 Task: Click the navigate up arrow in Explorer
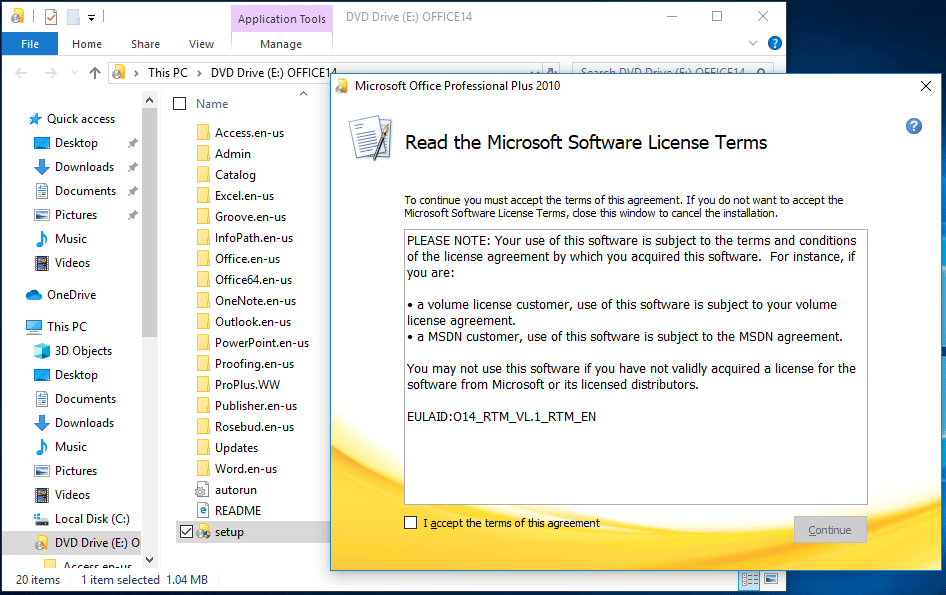[95, 72]
